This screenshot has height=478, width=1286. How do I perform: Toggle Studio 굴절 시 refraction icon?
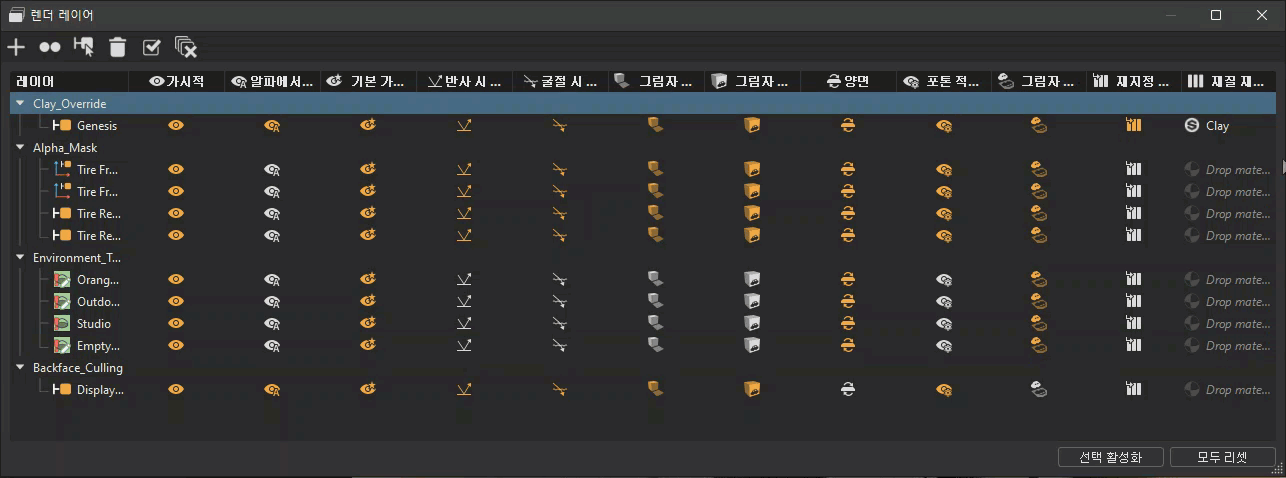point(560,324)
